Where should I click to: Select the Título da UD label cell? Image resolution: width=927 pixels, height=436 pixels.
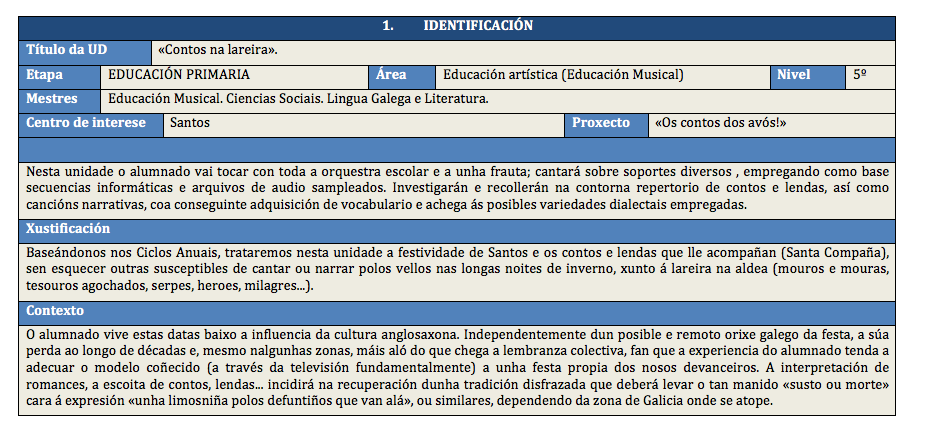[86, 51]
